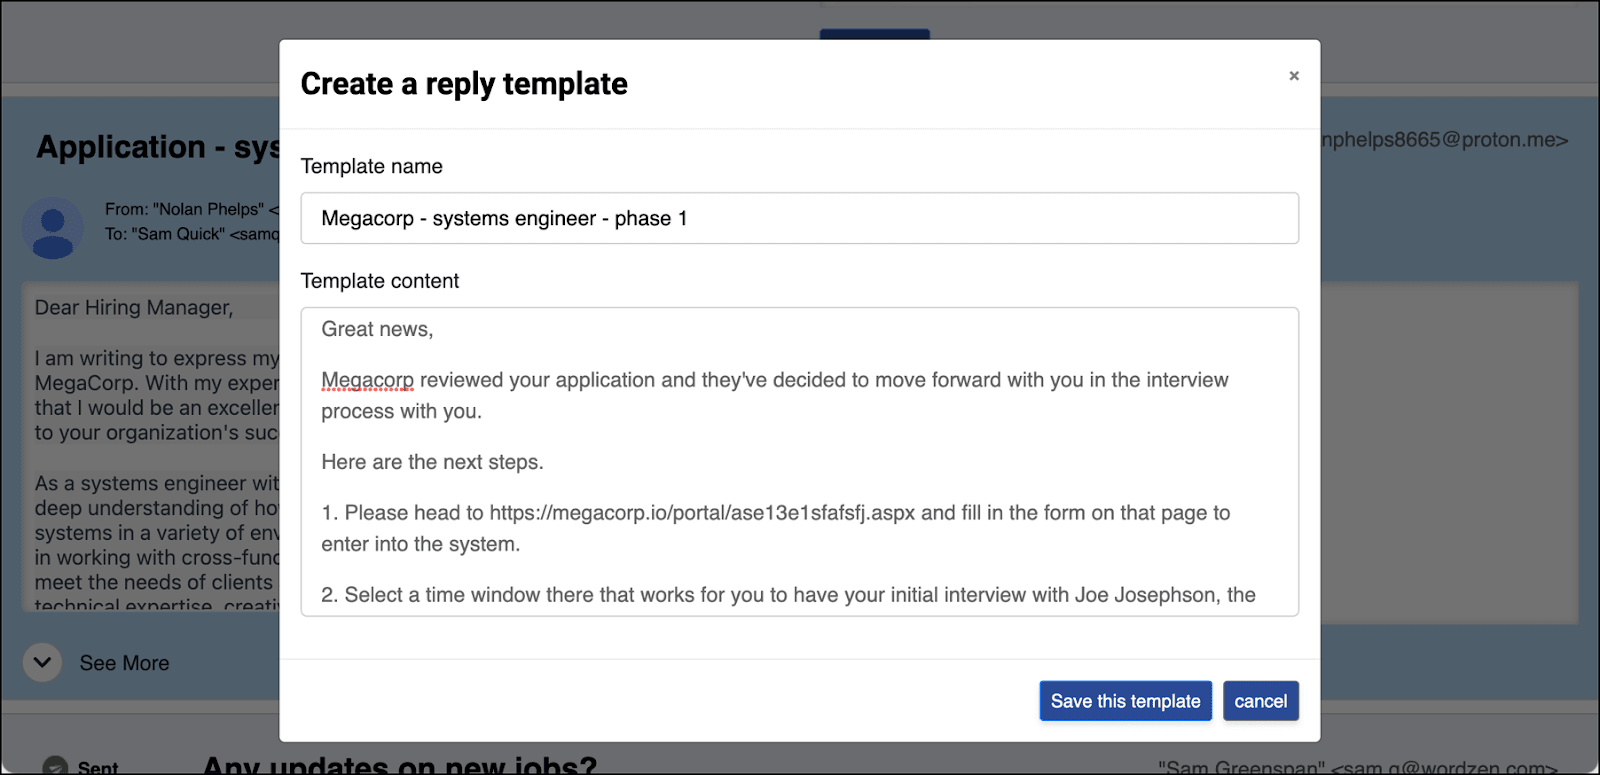Click the megacorp.io portal URL text
This screenshot has height=775, width=1600.
pos(702,513)
